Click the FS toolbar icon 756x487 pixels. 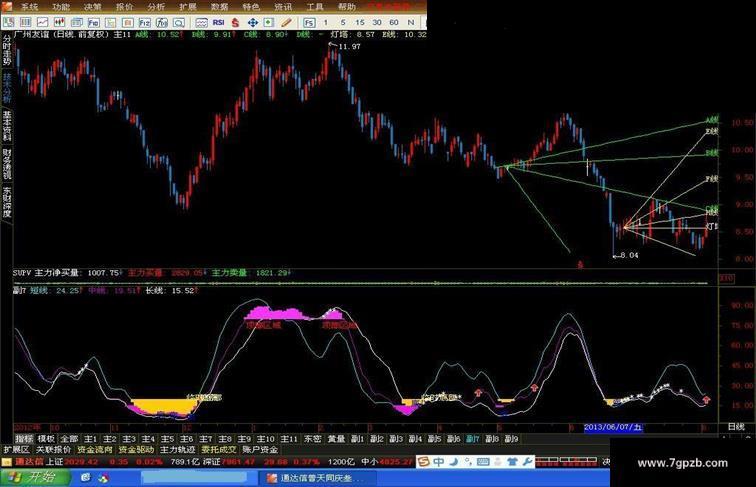coord(309,22)
